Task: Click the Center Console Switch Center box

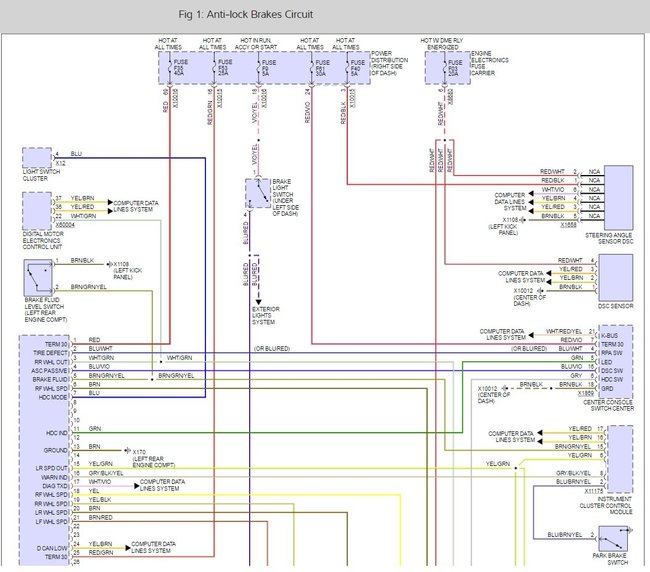Action: pyautogui.click(x=616, y=361)
